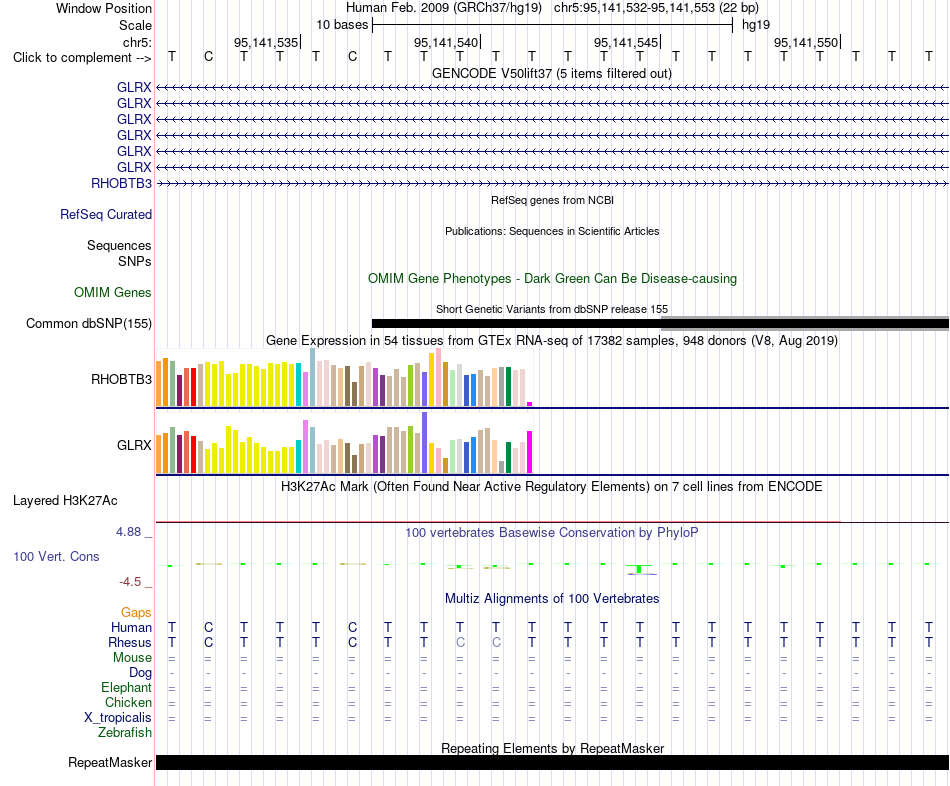
Task: Click the GLRX GTEx expression bar chart
Action: point(344,442)
